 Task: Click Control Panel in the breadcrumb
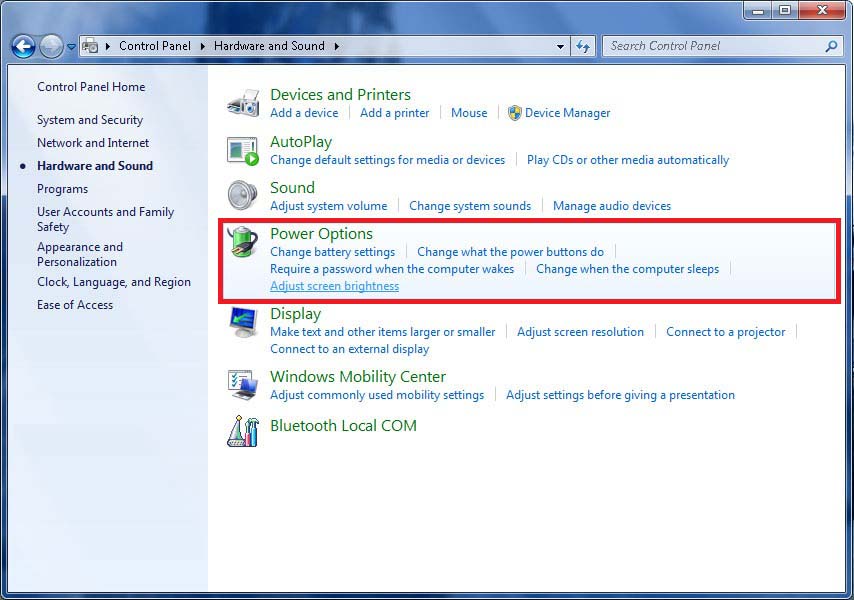tap(155, 46)
